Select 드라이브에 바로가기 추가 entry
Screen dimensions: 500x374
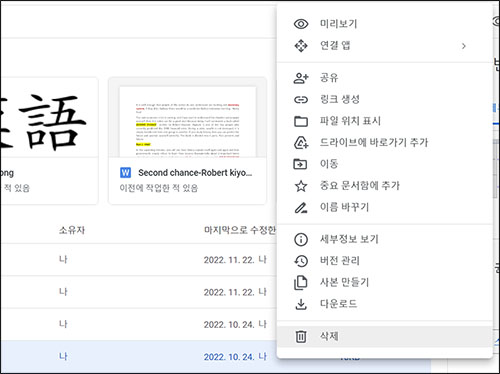click(385, 143)
